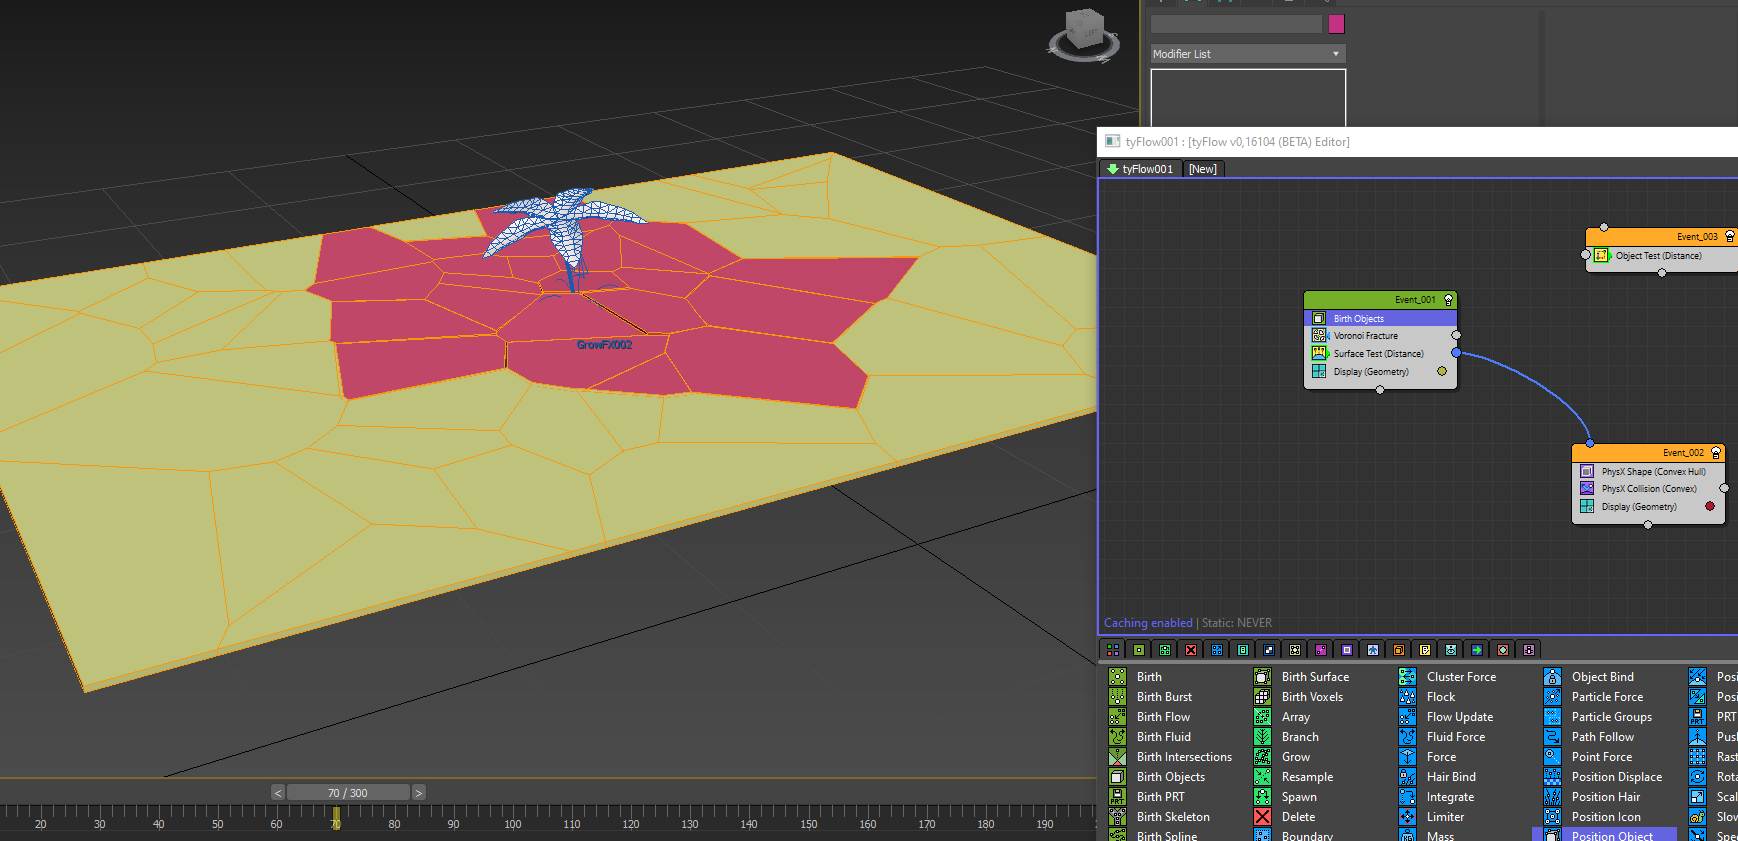
Task: Toggle the Event_001 lightbulb enable icon
Action: 1448,300
